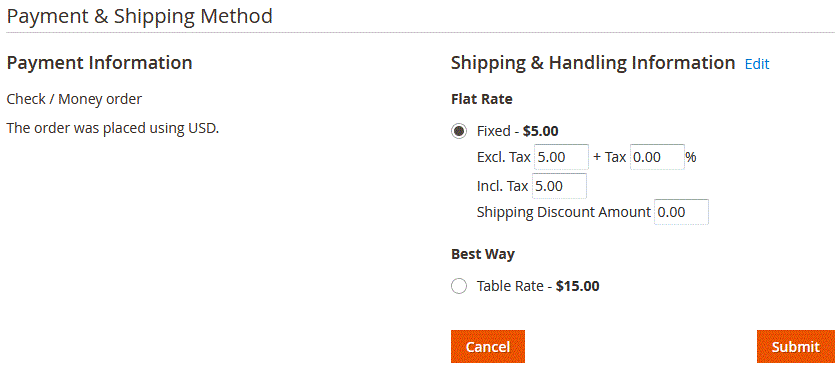Click the Payment & Shipping Method heading
This screenshot has height=369, width=839.
[x=140, y=16]
